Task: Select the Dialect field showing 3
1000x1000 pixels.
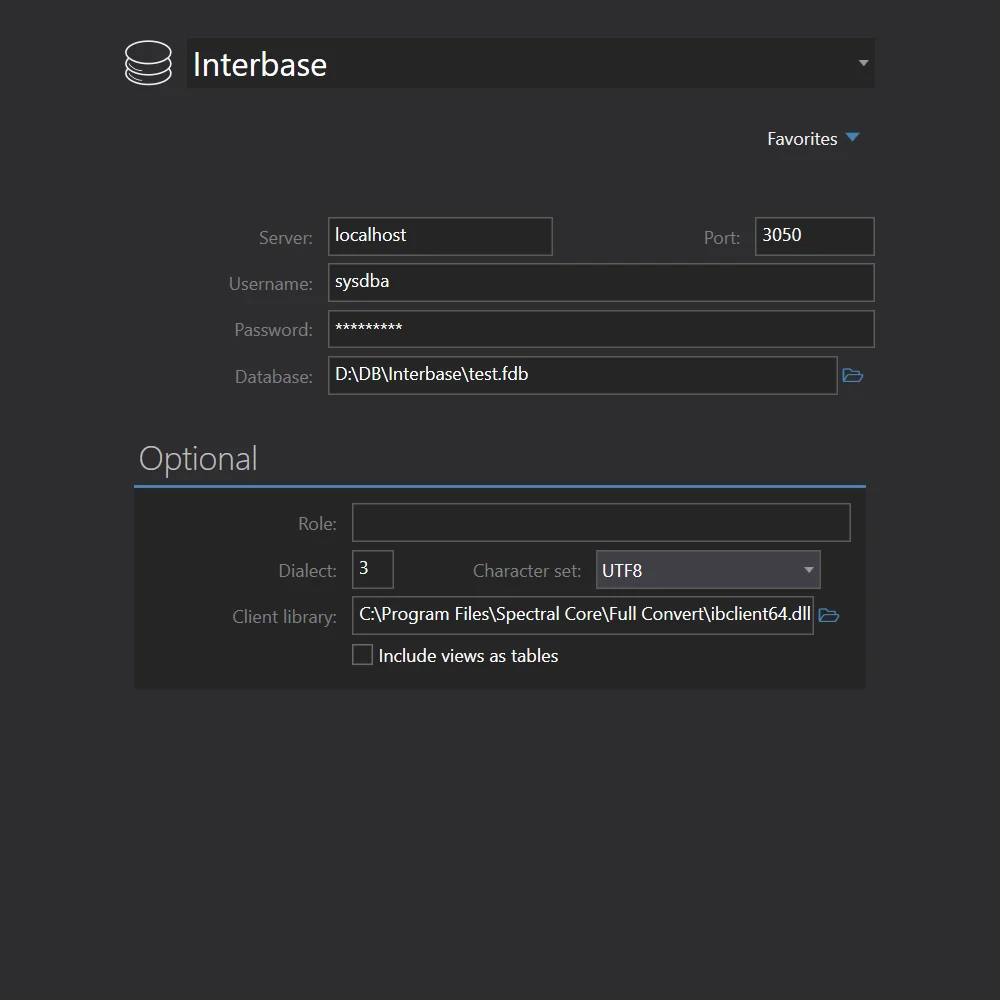Action: click(371, 569)
